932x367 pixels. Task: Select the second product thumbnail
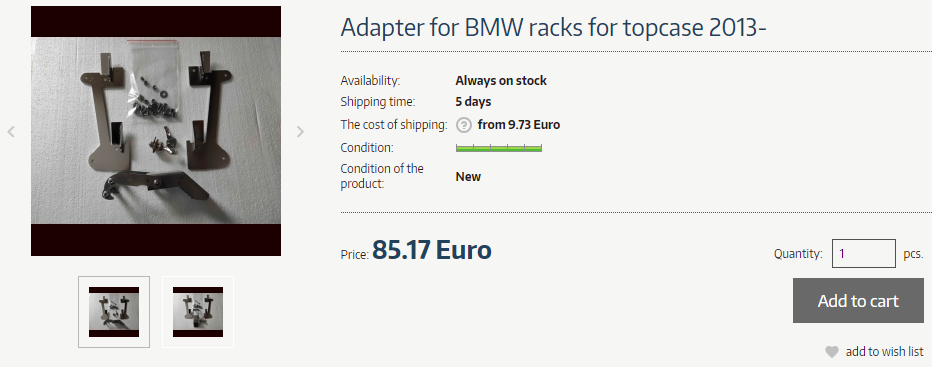pyautogui.click(x=198, y=312)
